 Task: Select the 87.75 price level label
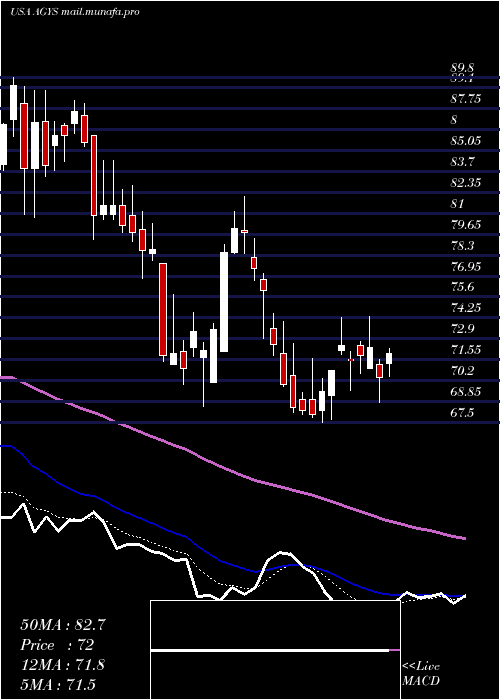click(466, 99)
